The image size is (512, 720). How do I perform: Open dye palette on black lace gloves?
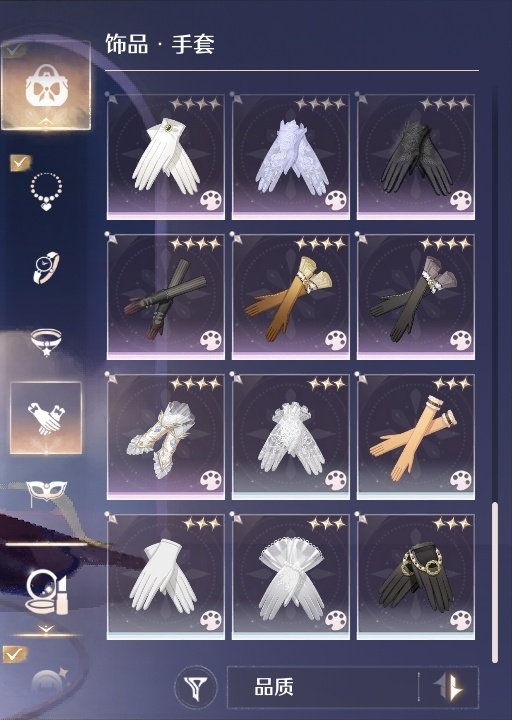click(461, 200)
